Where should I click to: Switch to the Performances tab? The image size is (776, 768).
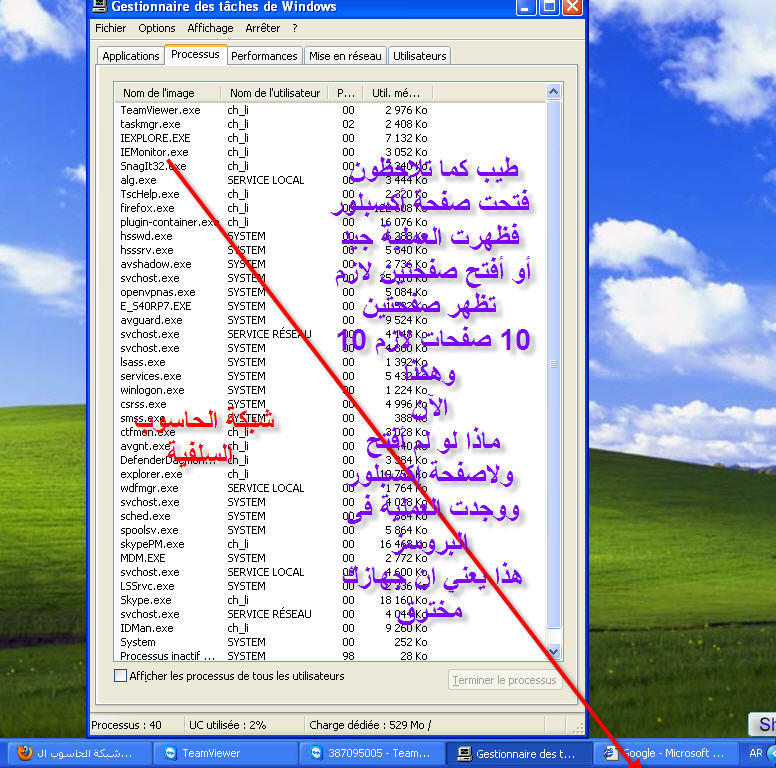coord(264,56)
